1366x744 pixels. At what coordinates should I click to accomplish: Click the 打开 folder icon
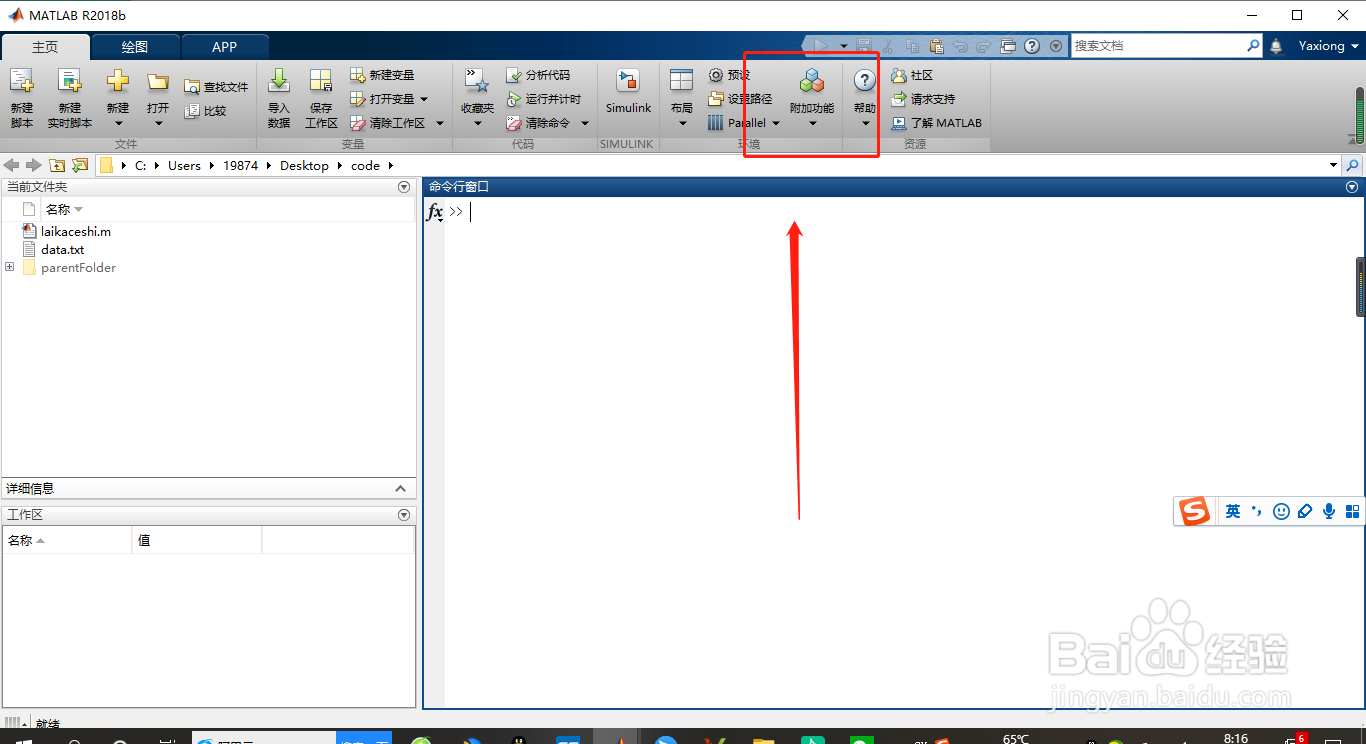click(x=158, y=81)
